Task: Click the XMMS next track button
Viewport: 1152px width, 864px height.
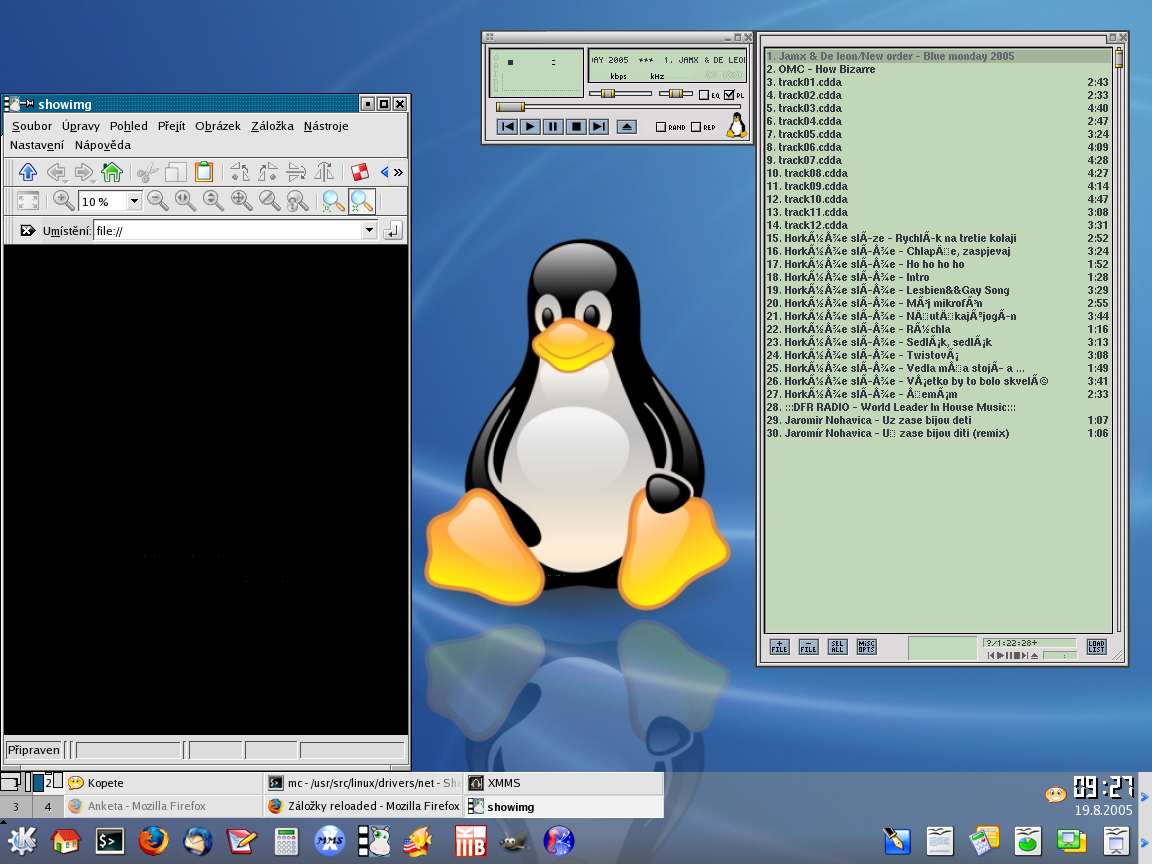Action: pos(600,126)
